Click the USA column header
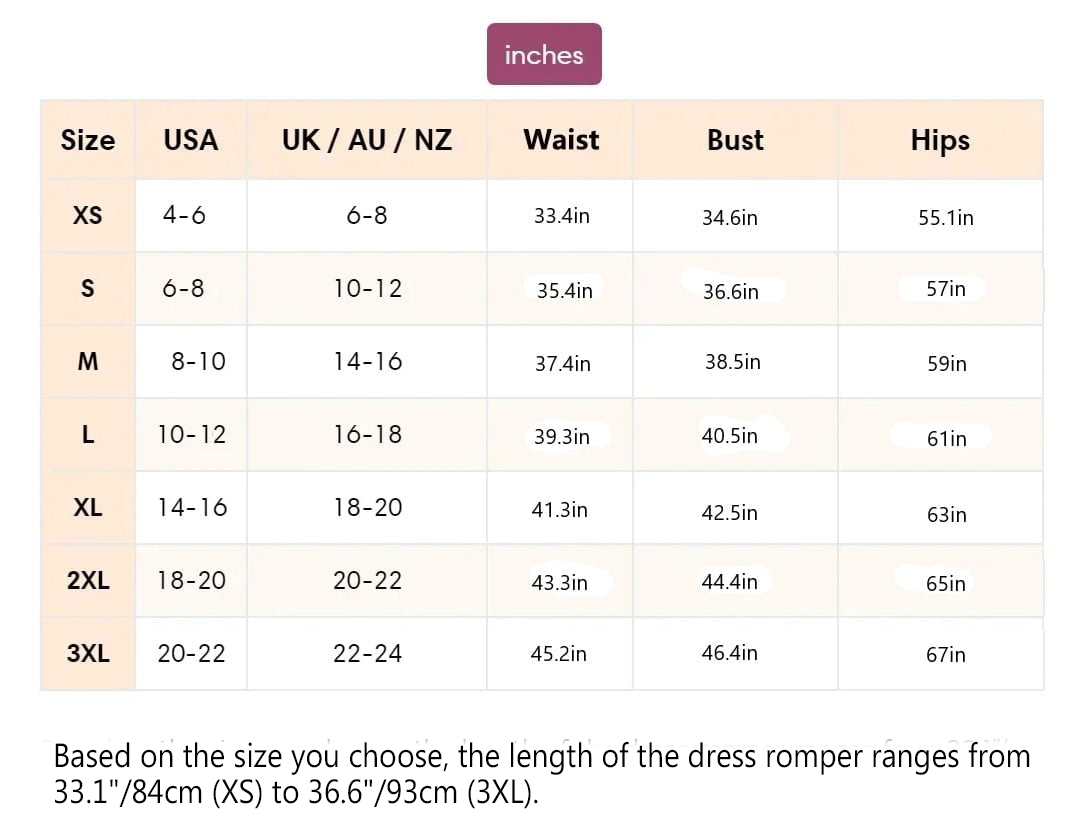This screenshot has height=839, width=1084. pyautogui.click(x=191, y=140)
